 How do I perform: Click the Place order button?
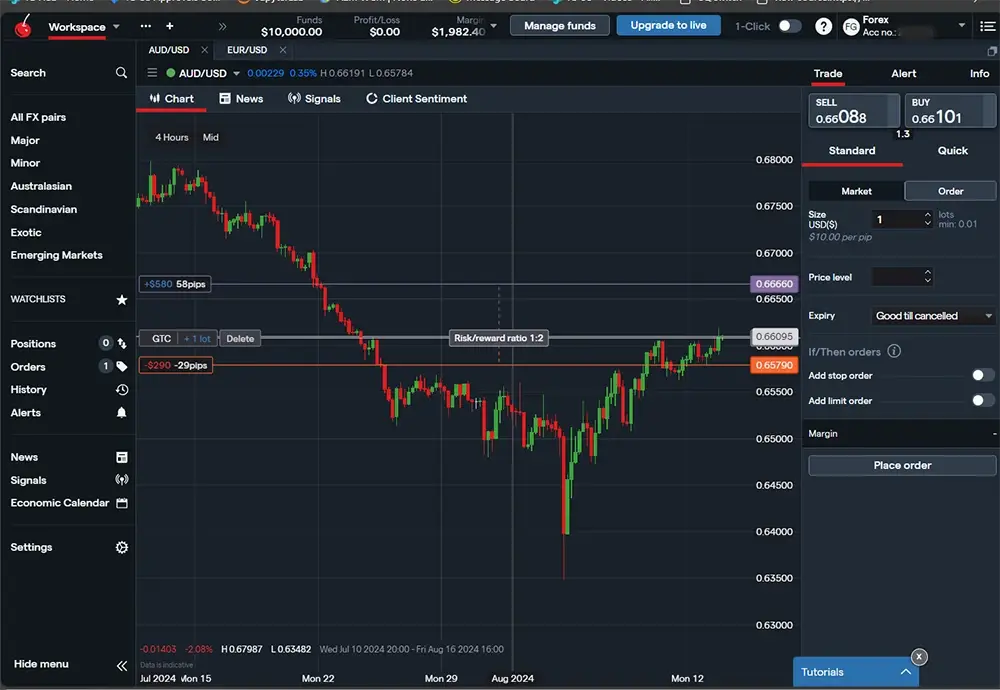[x=902, y=466]
